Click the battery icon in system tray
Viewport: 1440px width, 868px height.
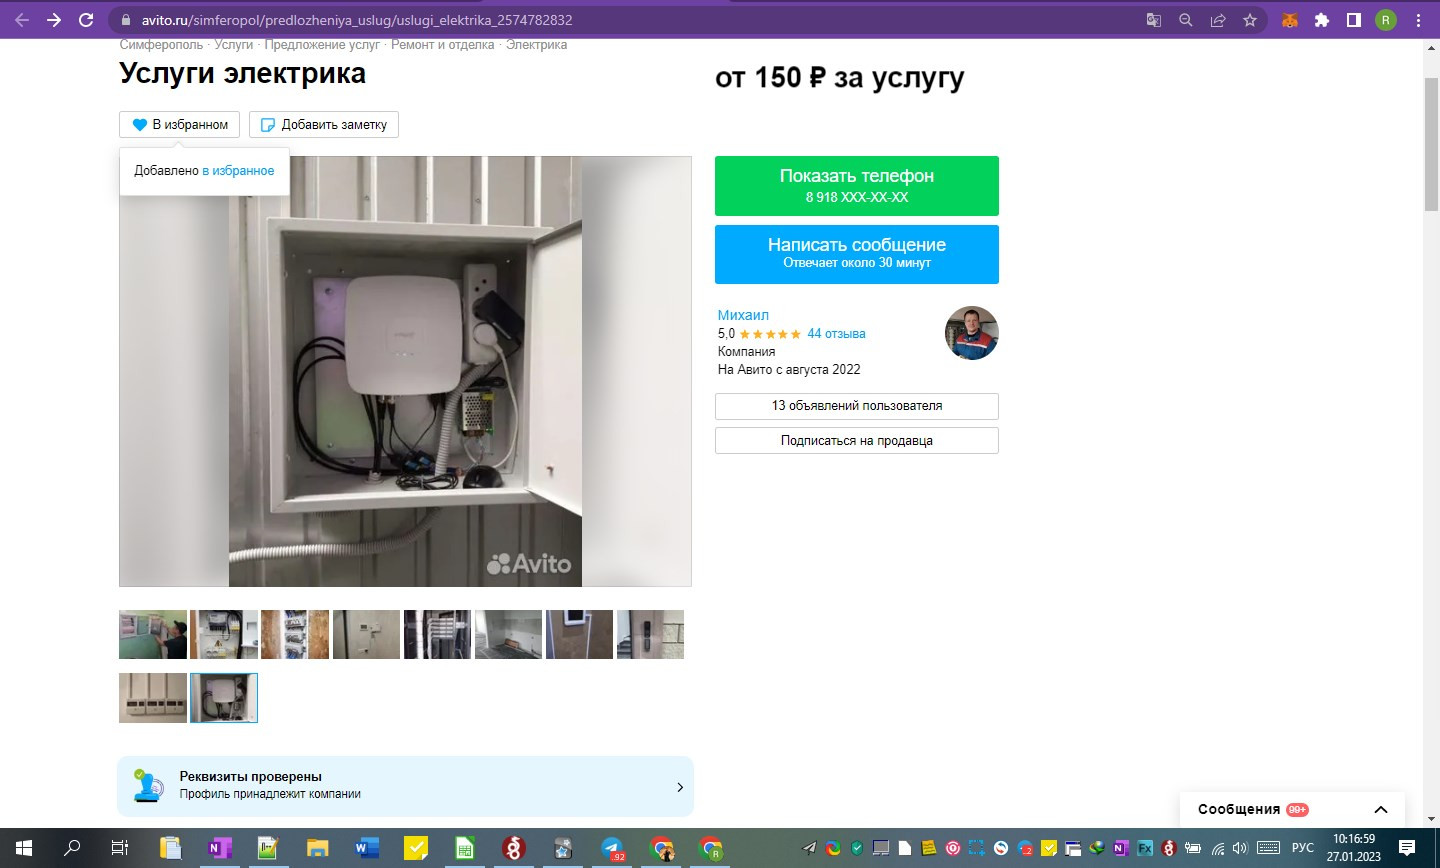(1193, 848)
